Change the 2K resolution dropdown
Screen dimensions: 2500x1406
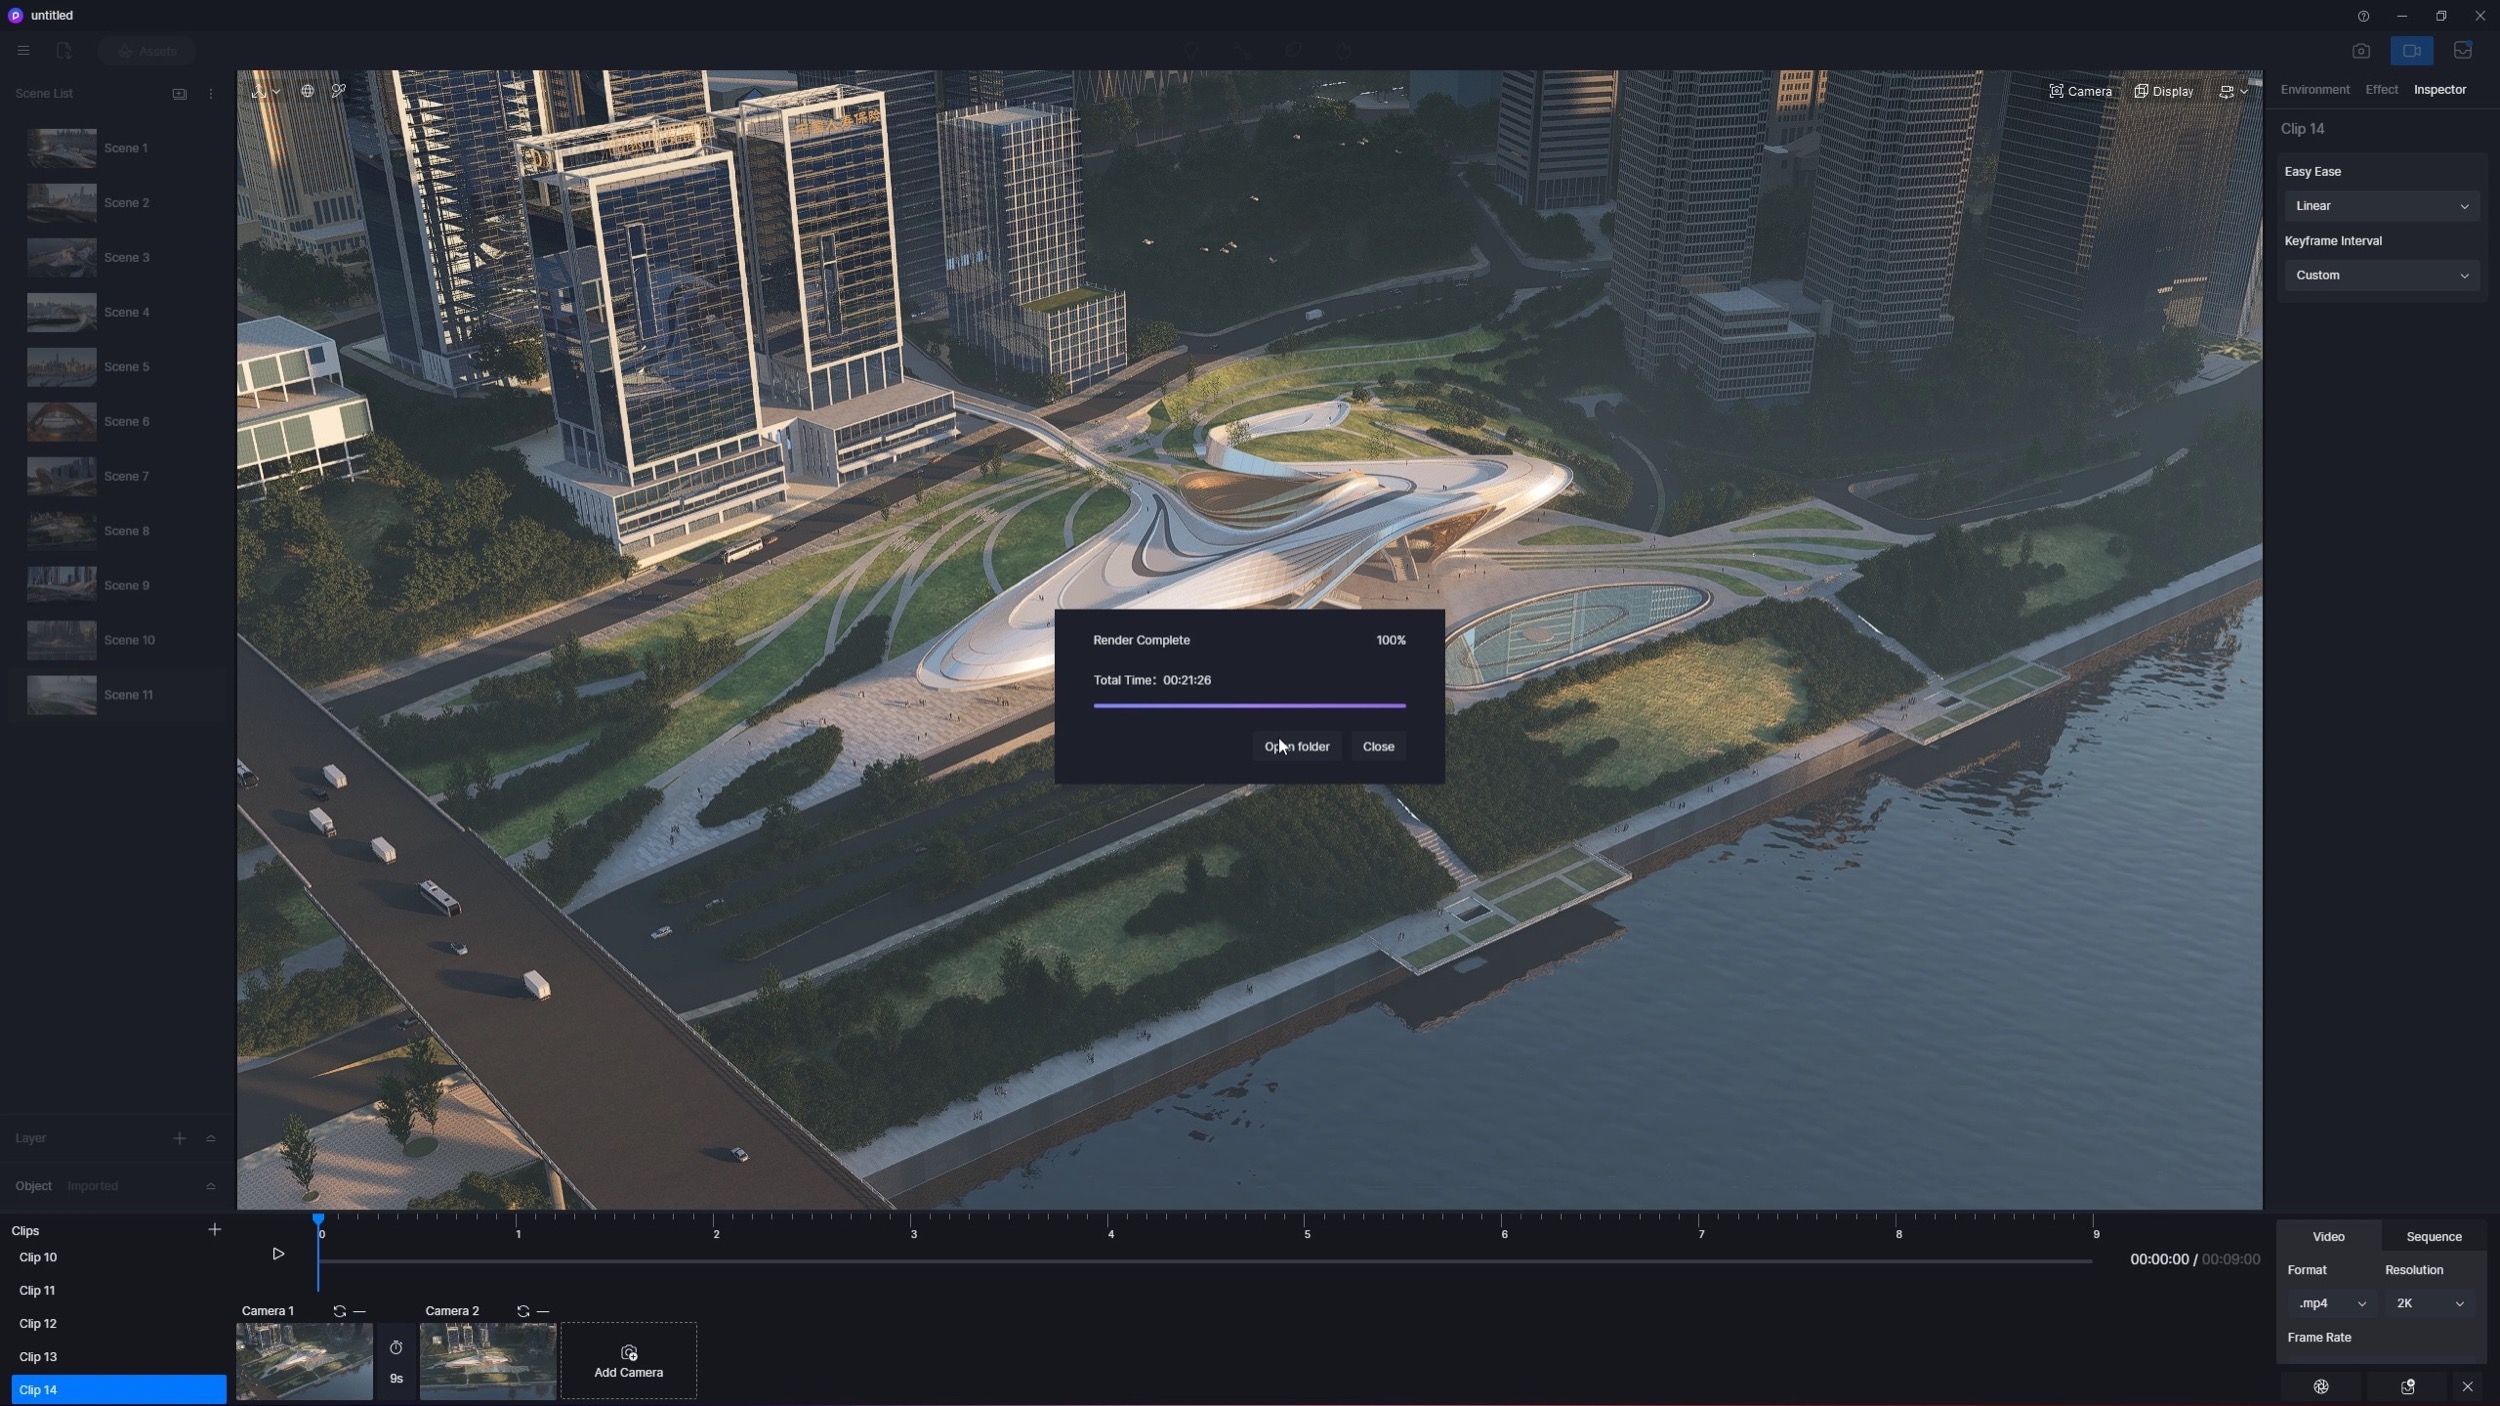[2429, 1303]
